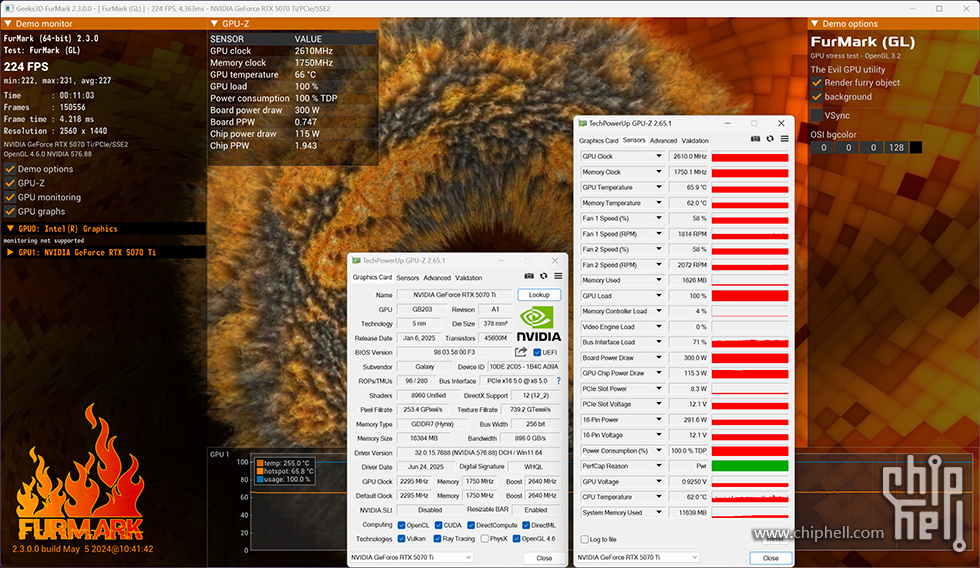Disable Render furry object option
980x568 pixels.
click(x=817, y=83)
